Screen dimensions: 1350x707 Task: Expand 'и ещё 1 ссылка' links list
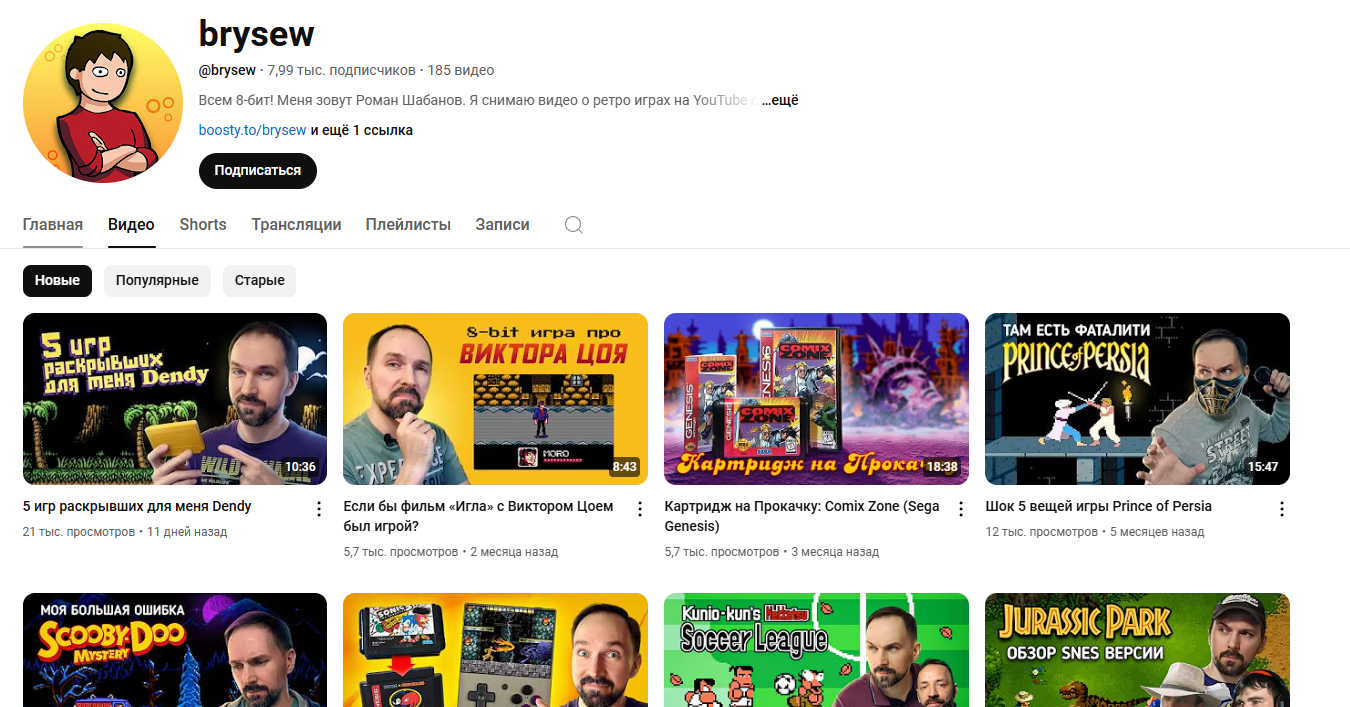pos(361,130)
